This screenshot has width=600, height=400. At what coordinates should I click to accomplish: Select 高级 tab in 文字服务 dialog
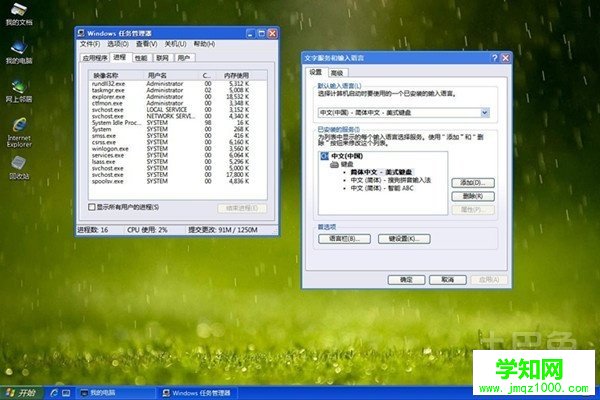click(337, 73)
